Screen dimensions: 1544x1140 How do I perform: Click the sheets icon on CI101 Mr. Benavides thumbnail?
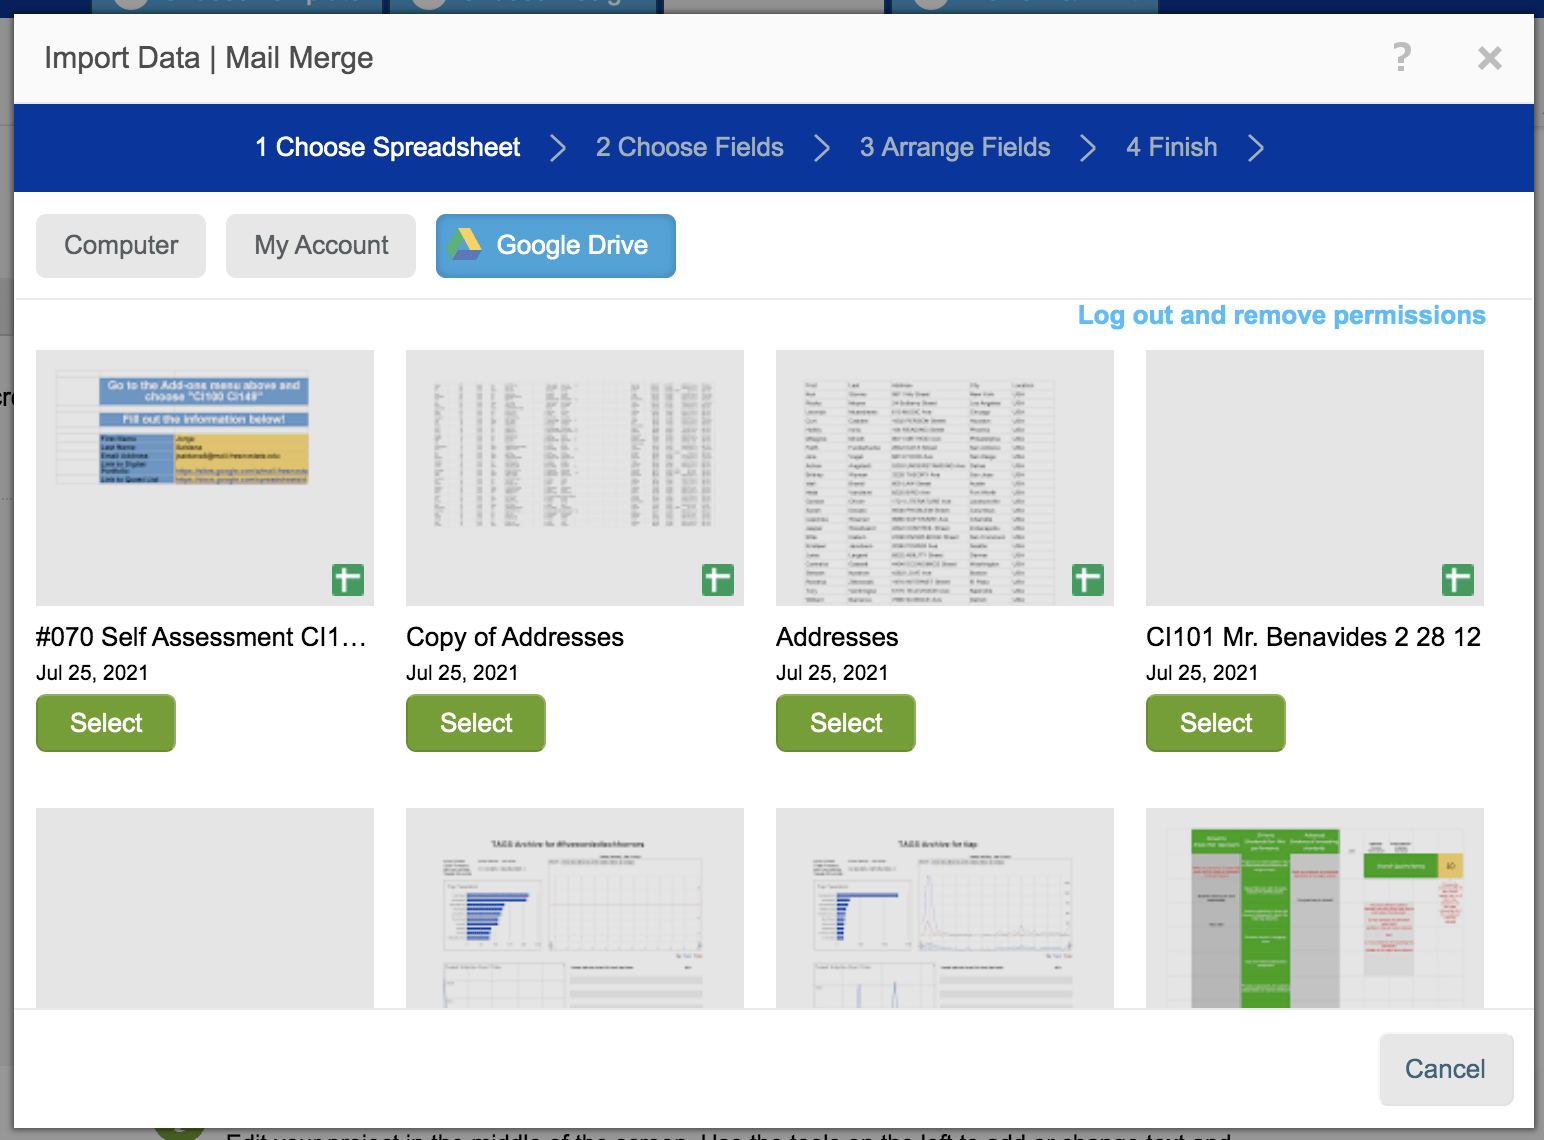pos(1458,580)
